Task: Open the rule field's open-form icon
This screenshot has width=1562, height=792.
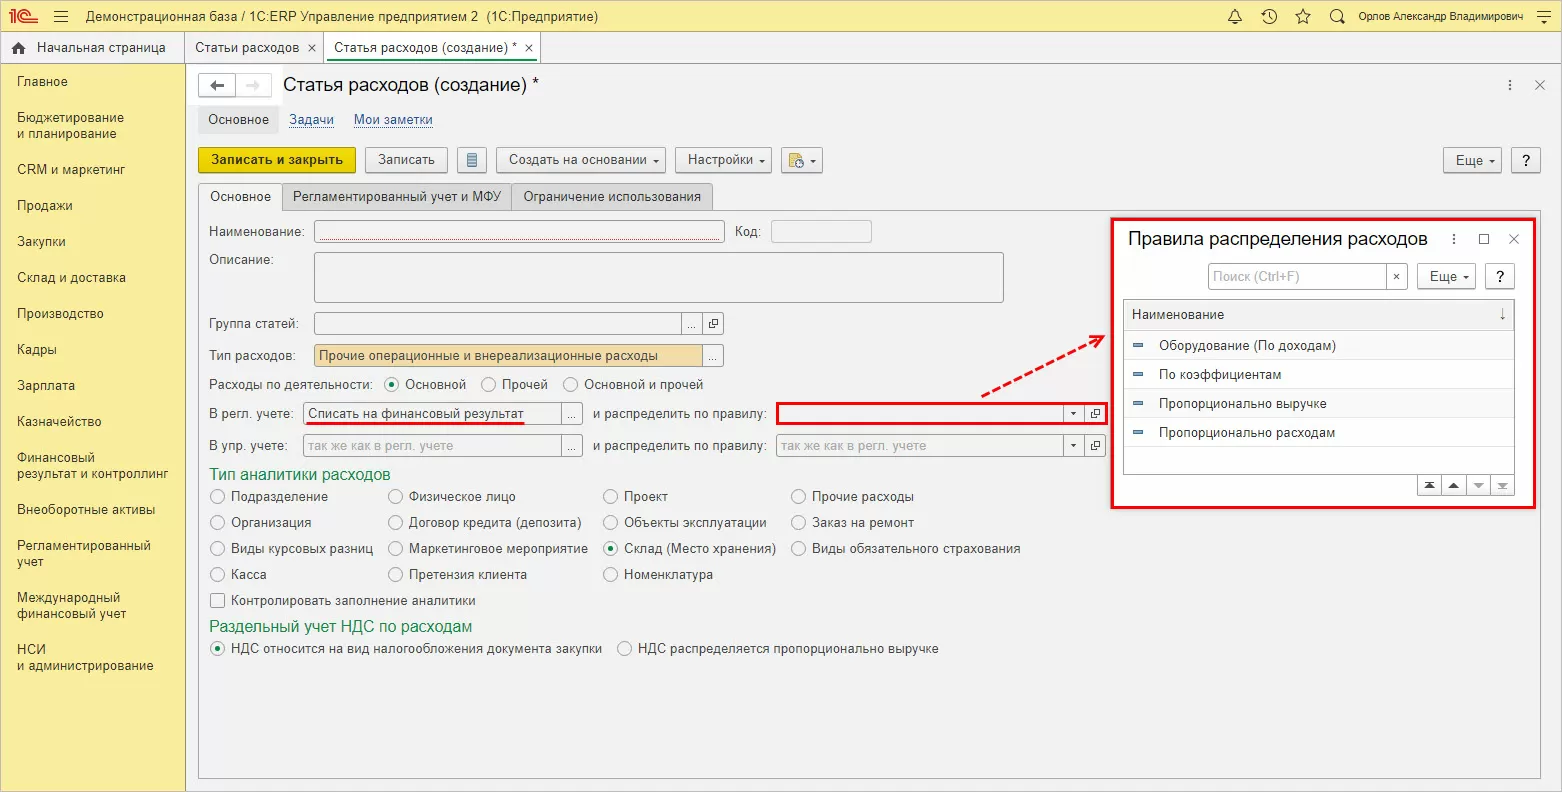Action: (x=1096, y=414)
